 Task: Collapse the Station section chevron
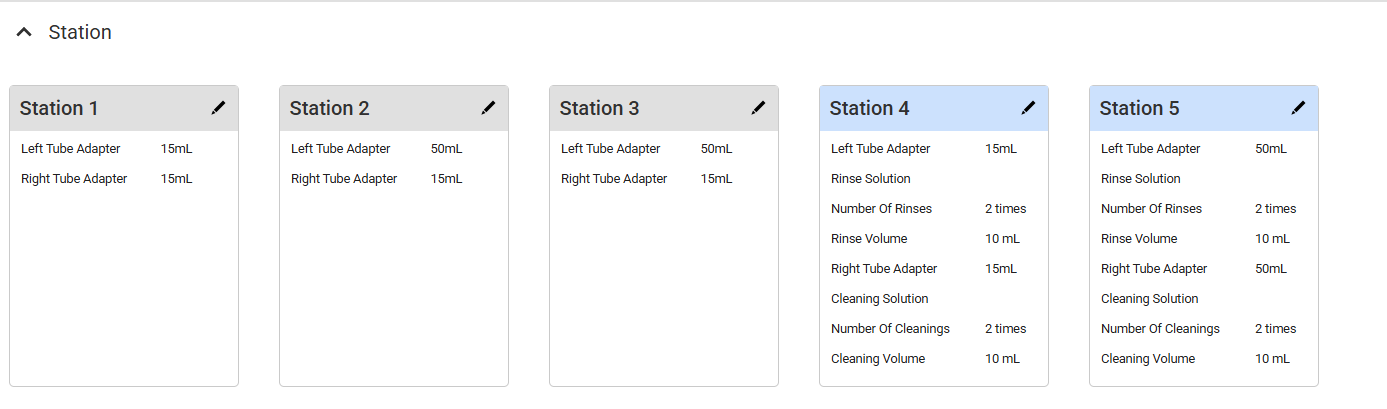tap(25, 33)
